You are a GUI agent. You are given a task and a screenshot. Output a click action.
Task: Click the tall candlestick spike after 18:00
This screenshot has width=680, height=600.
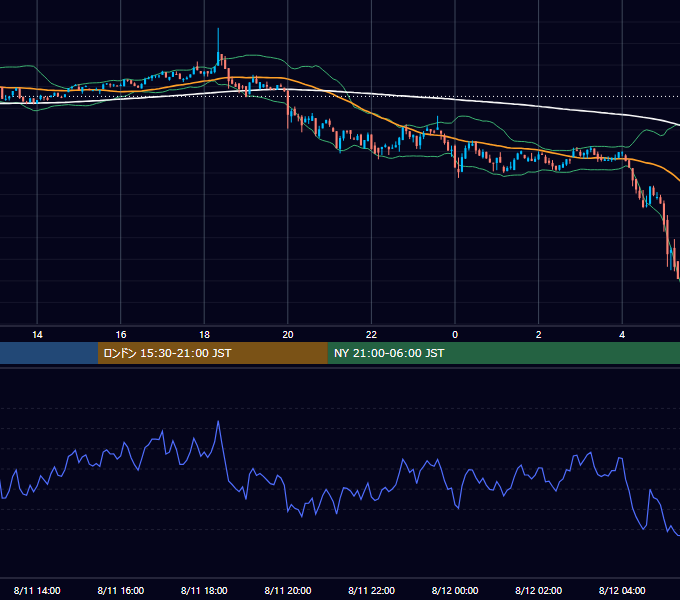coord(218,48)
